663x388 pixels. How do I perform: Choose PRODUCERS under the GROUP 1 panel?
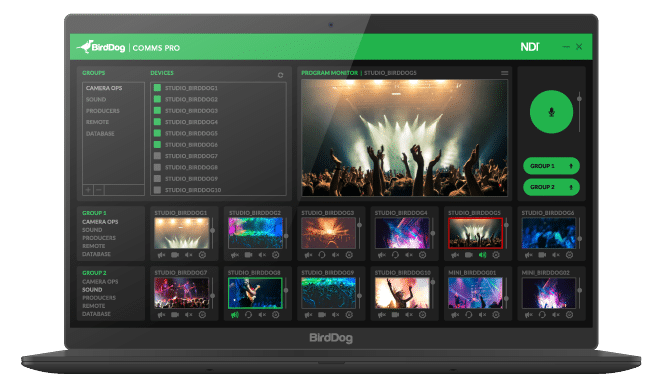[99, 238]
